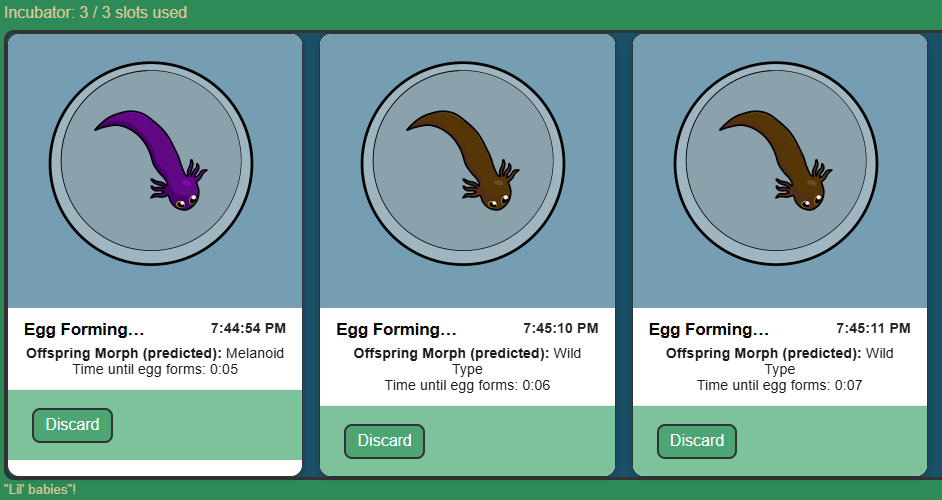Click the "Incubator: 3 / 3 slots used" header
Image resolution: width=942 pixels, height=500 pixels.
[x=96, y=13]
